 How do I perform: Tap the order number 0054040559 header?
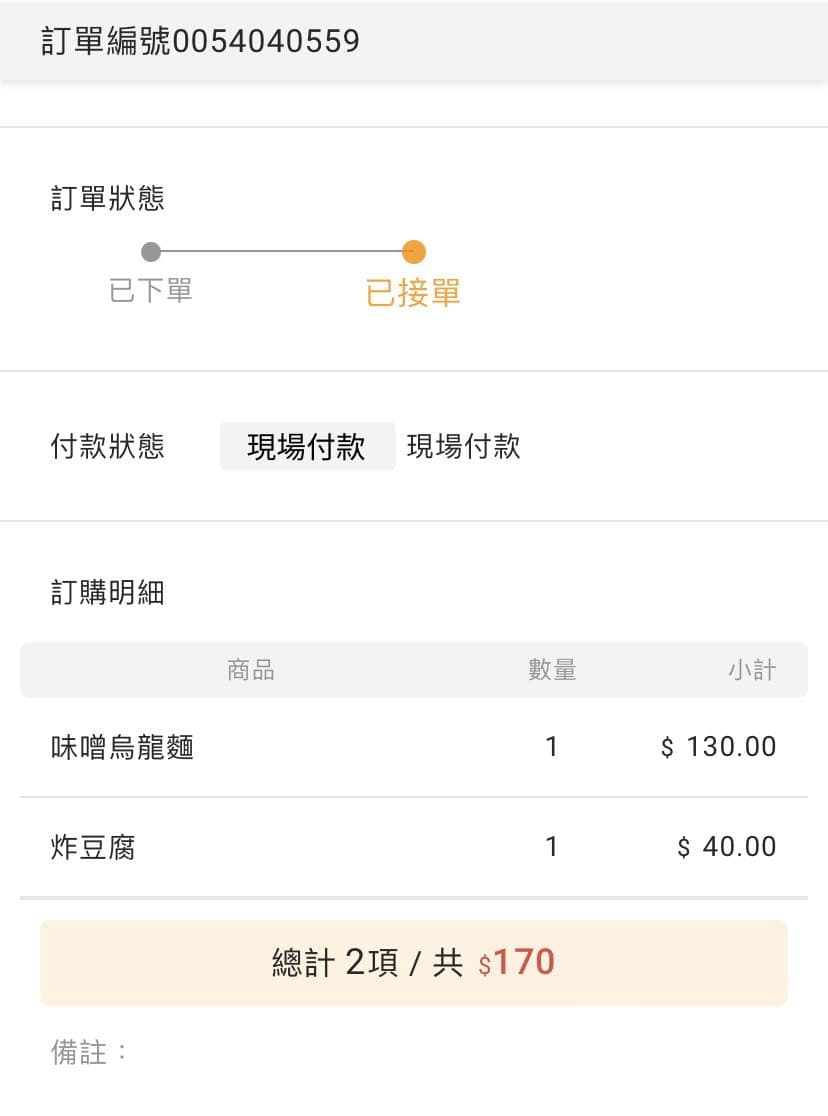tap(201, 41)
